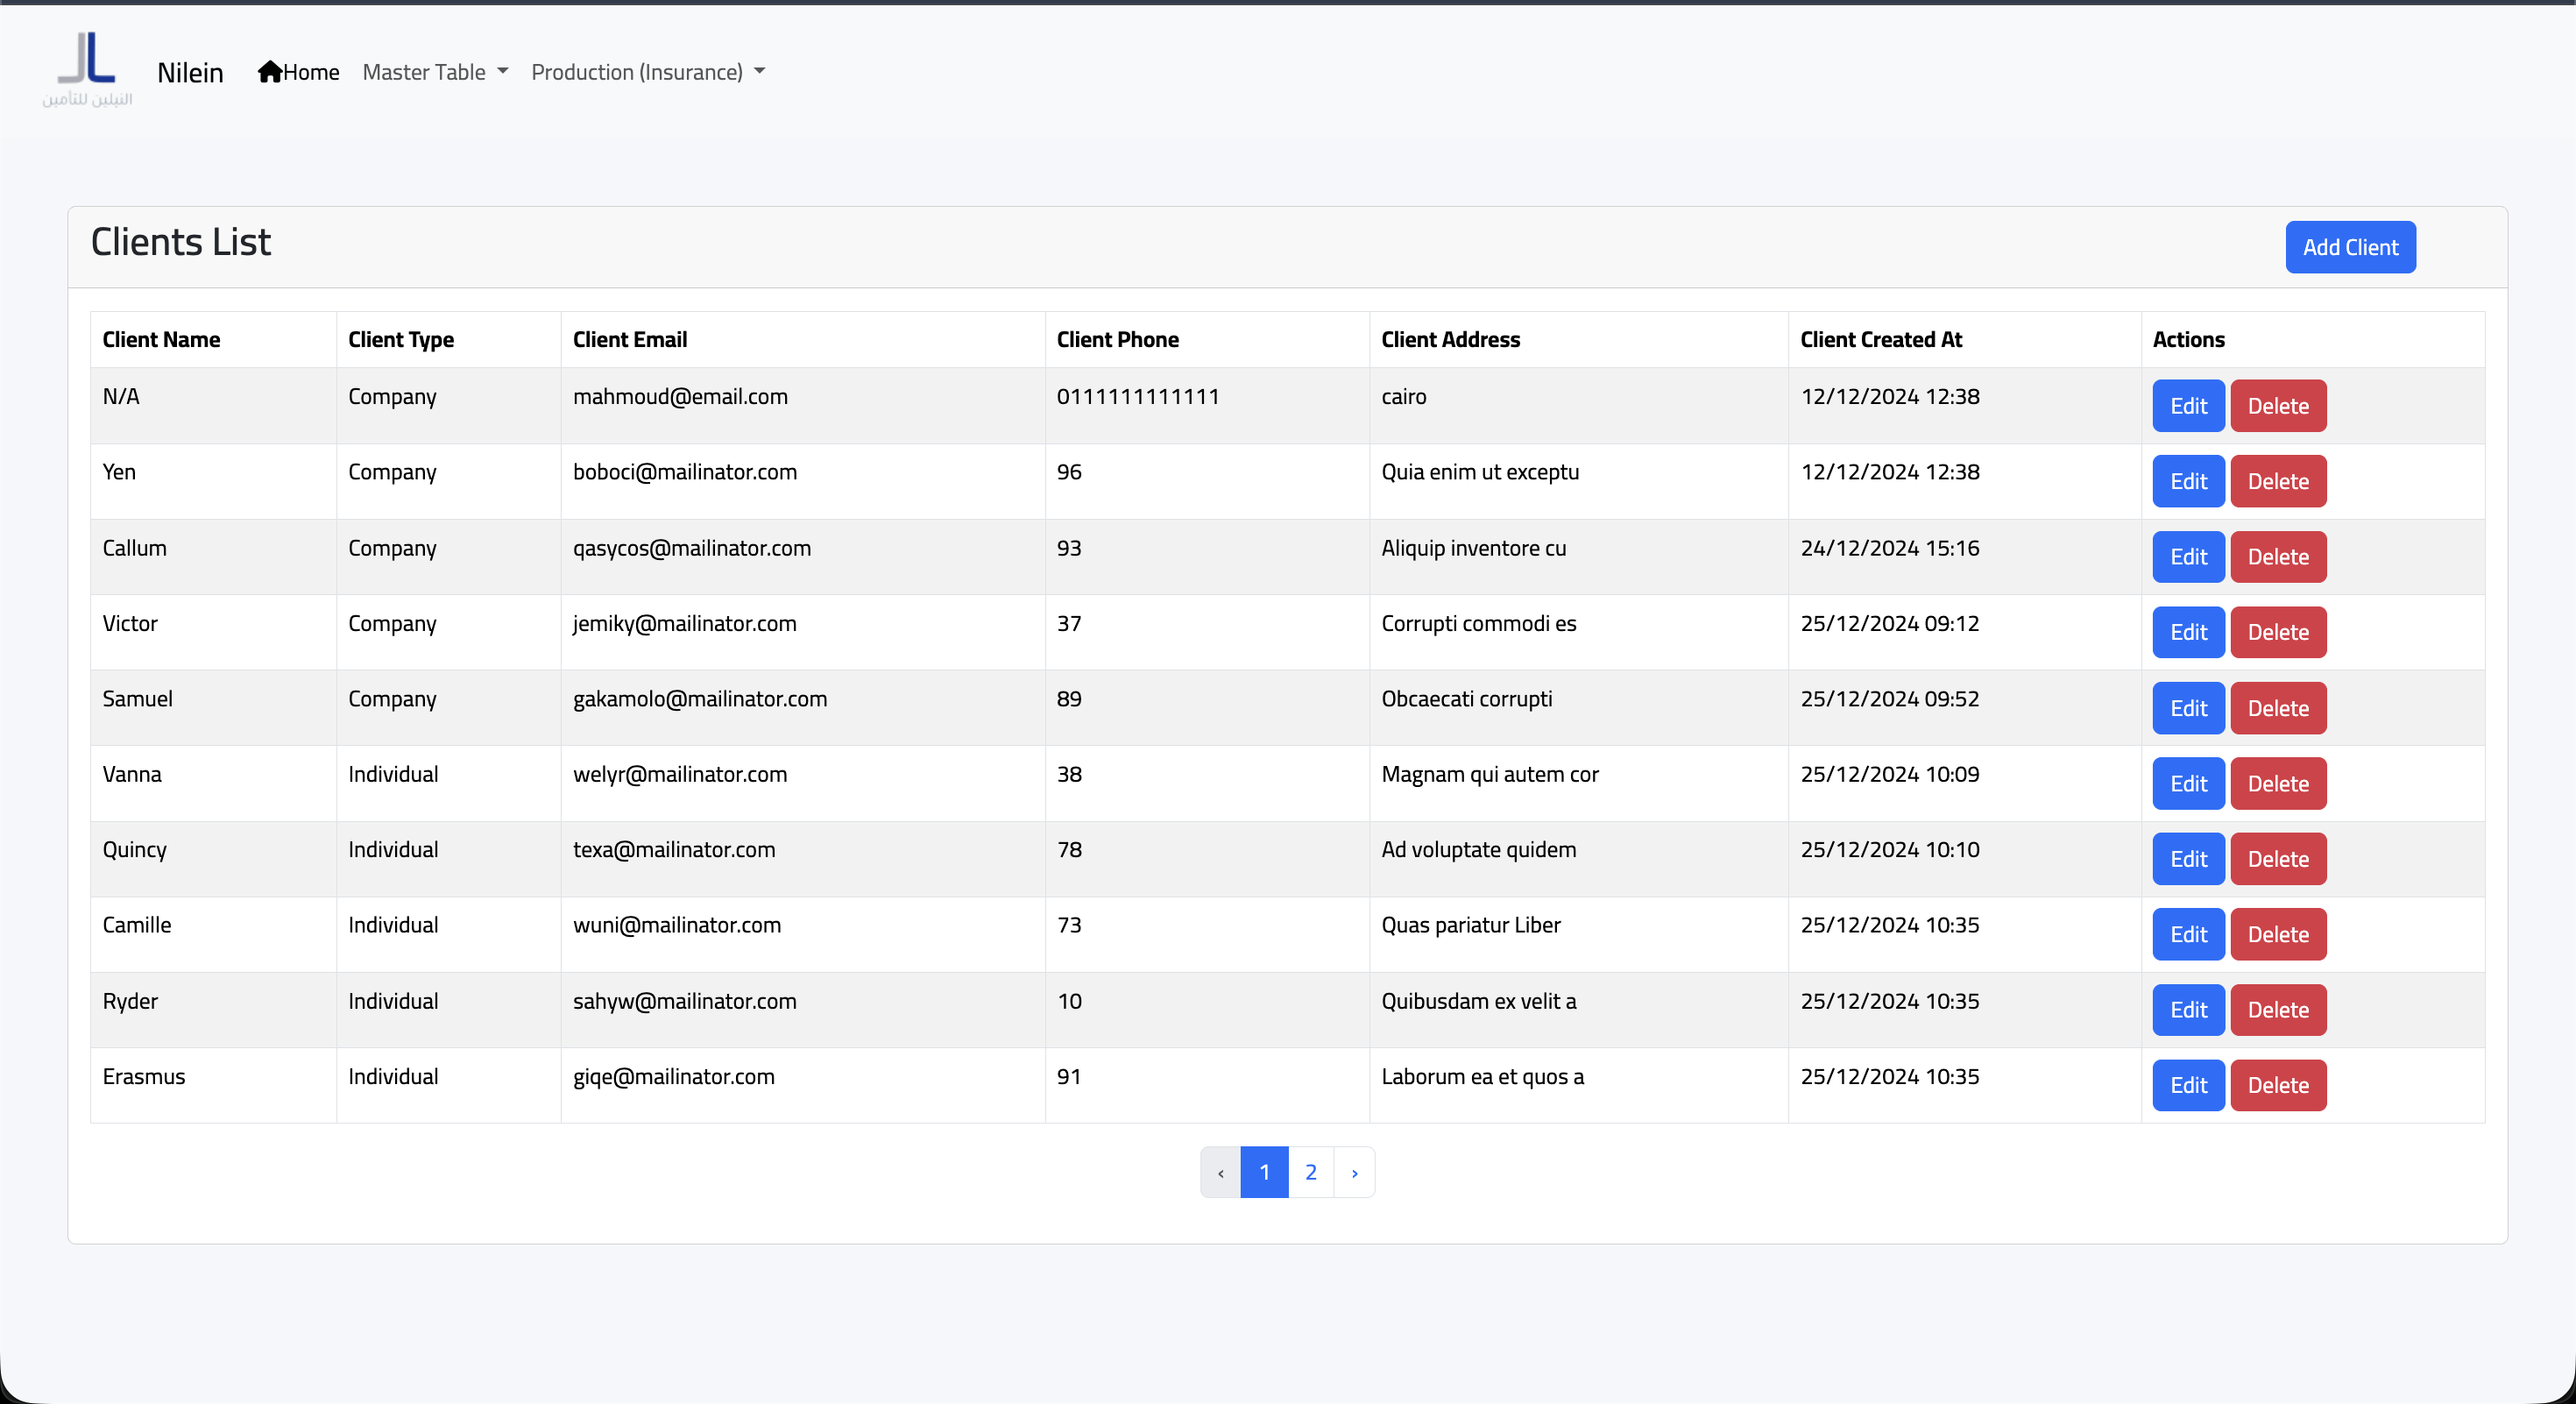Click the Nilein brand name

point(190,72)
